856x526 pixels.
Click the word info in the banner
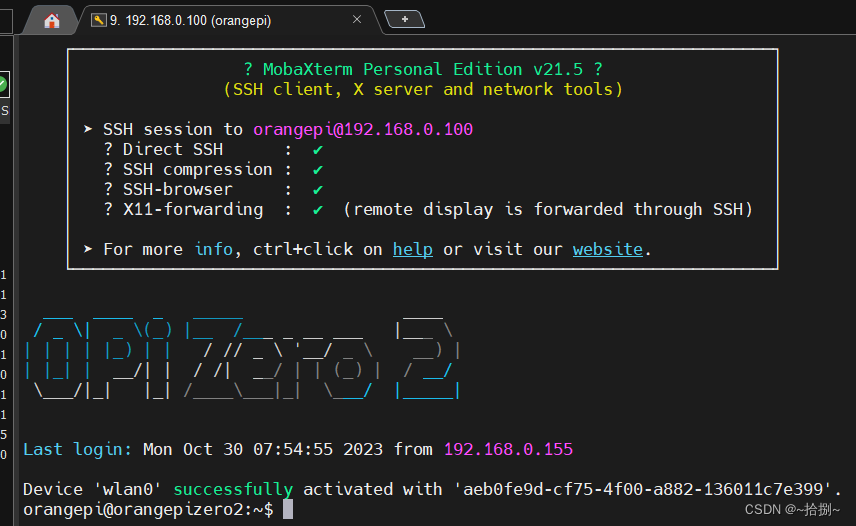click(213, 249)
